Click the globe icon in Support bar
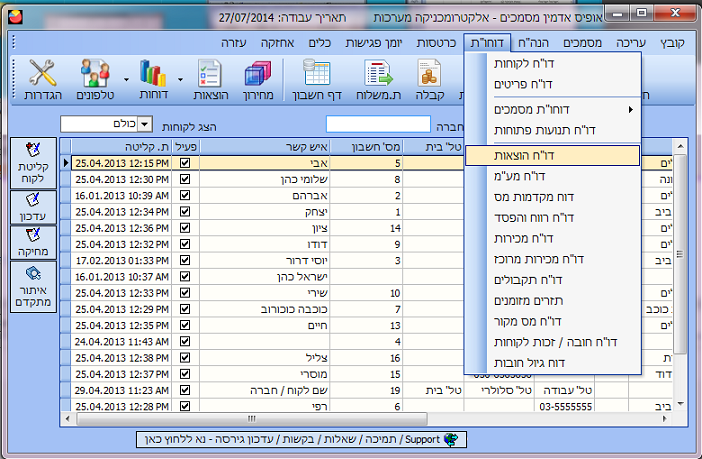Screen dimensions: 702x459 (451, 440)
